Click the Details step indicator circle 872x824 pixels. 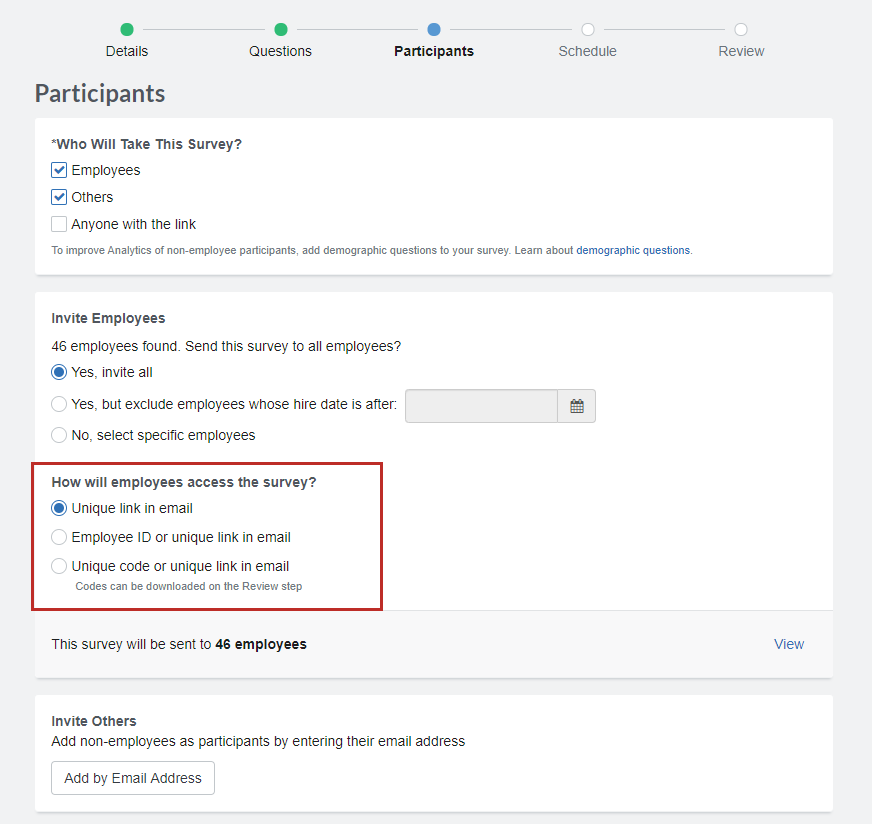[x=126, y=29]
